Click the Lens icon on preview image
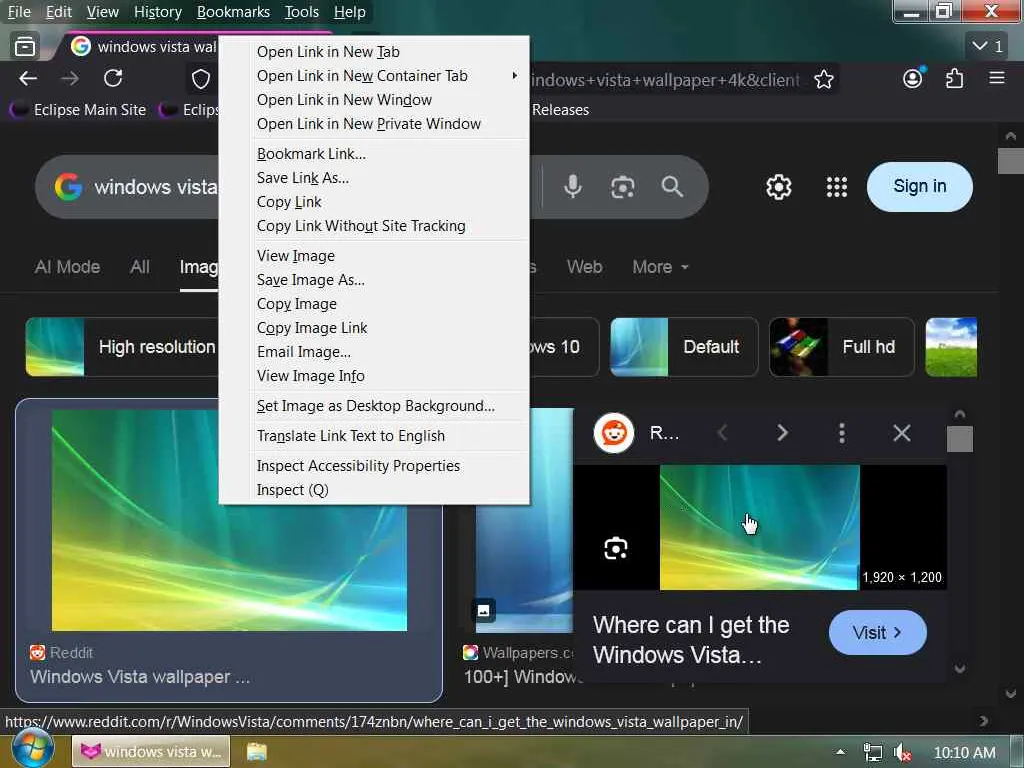This screenshot has width=1024, height=768. 616,548
